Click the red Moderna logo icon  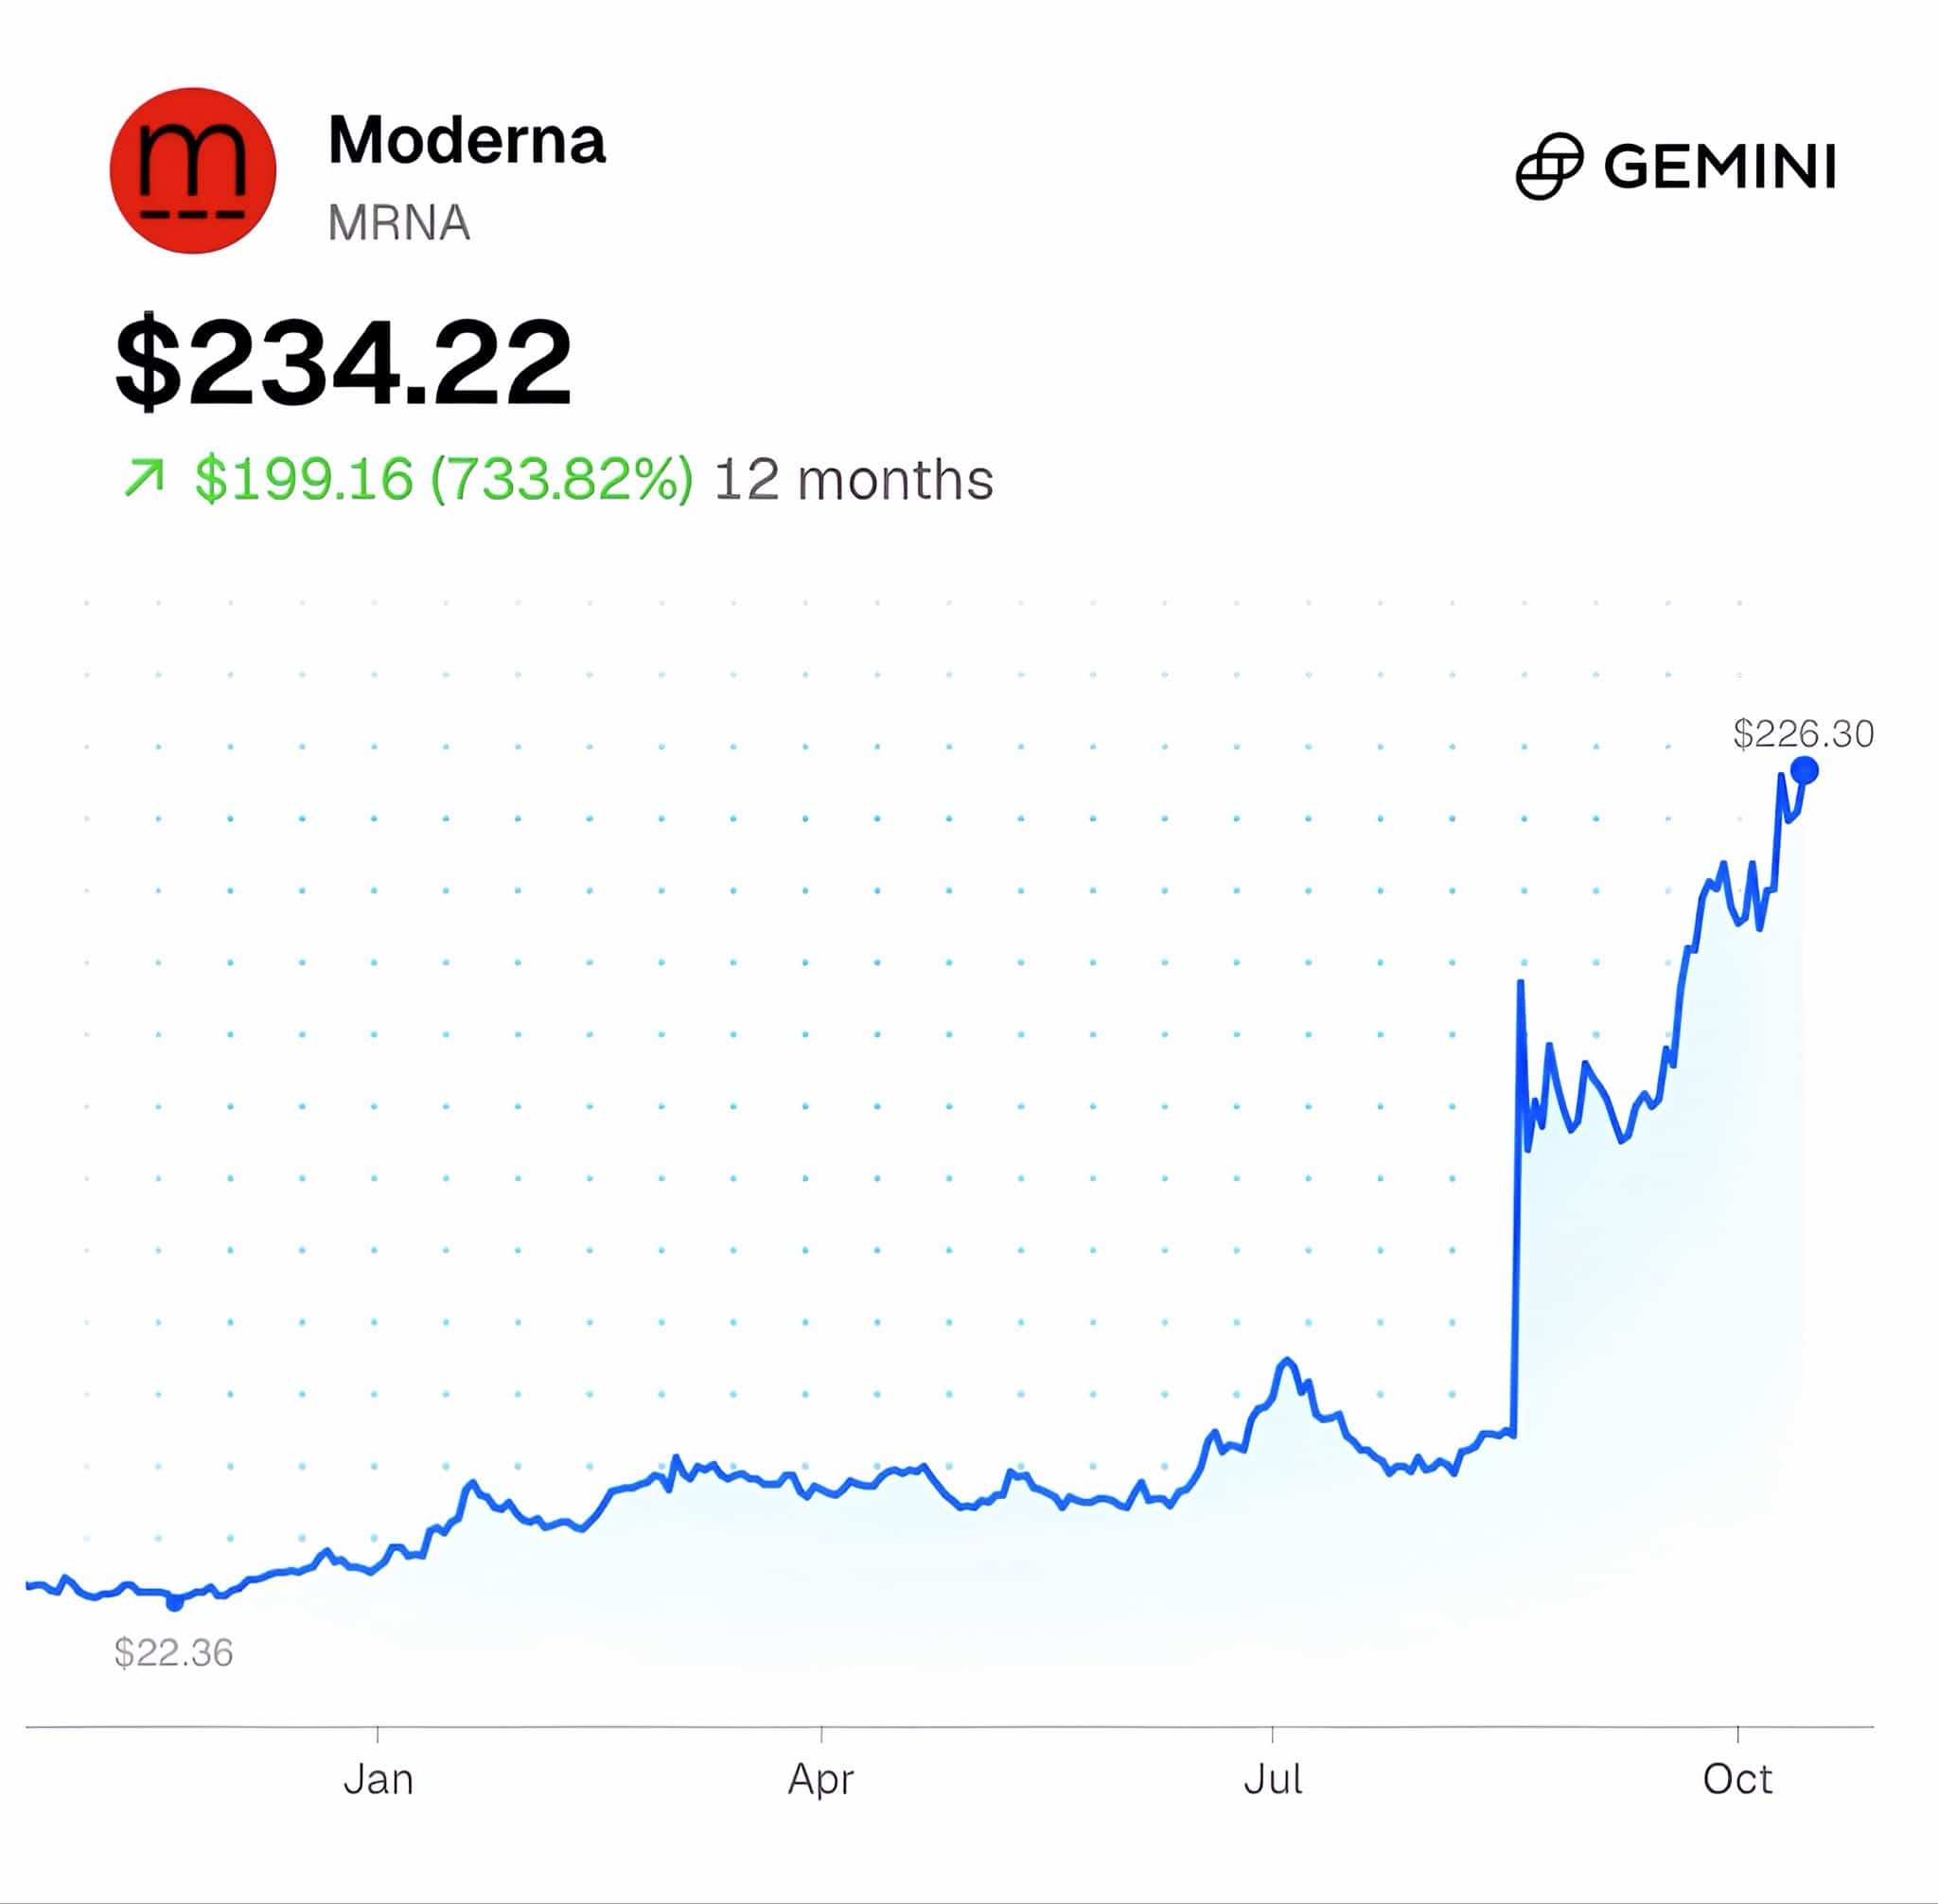193,170
